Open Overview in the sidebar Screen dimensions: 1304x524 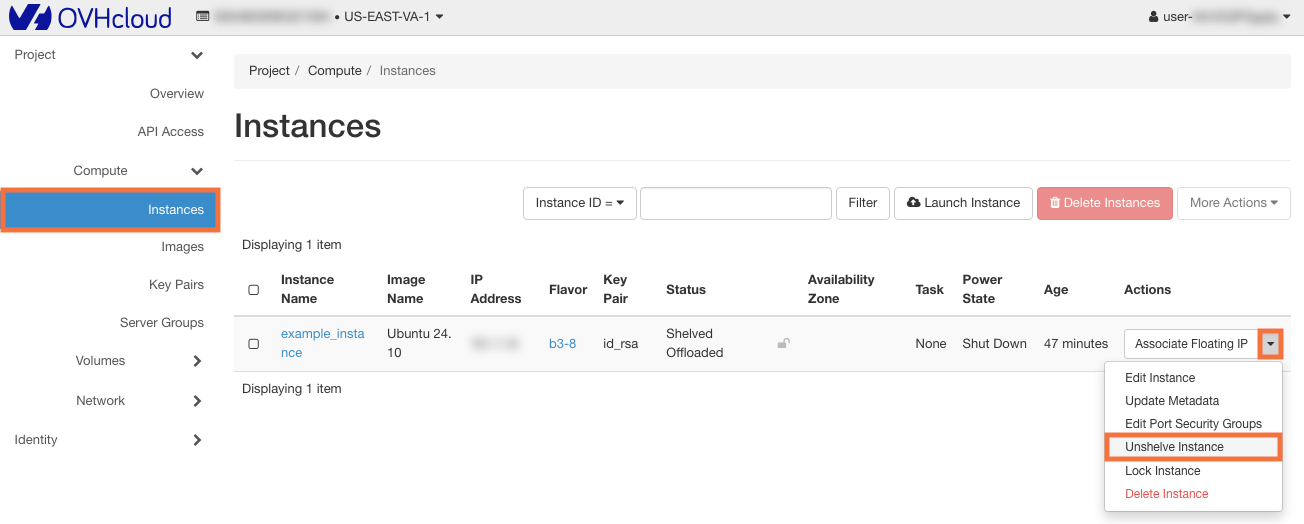pyautogui.click(x=176, y=94)
